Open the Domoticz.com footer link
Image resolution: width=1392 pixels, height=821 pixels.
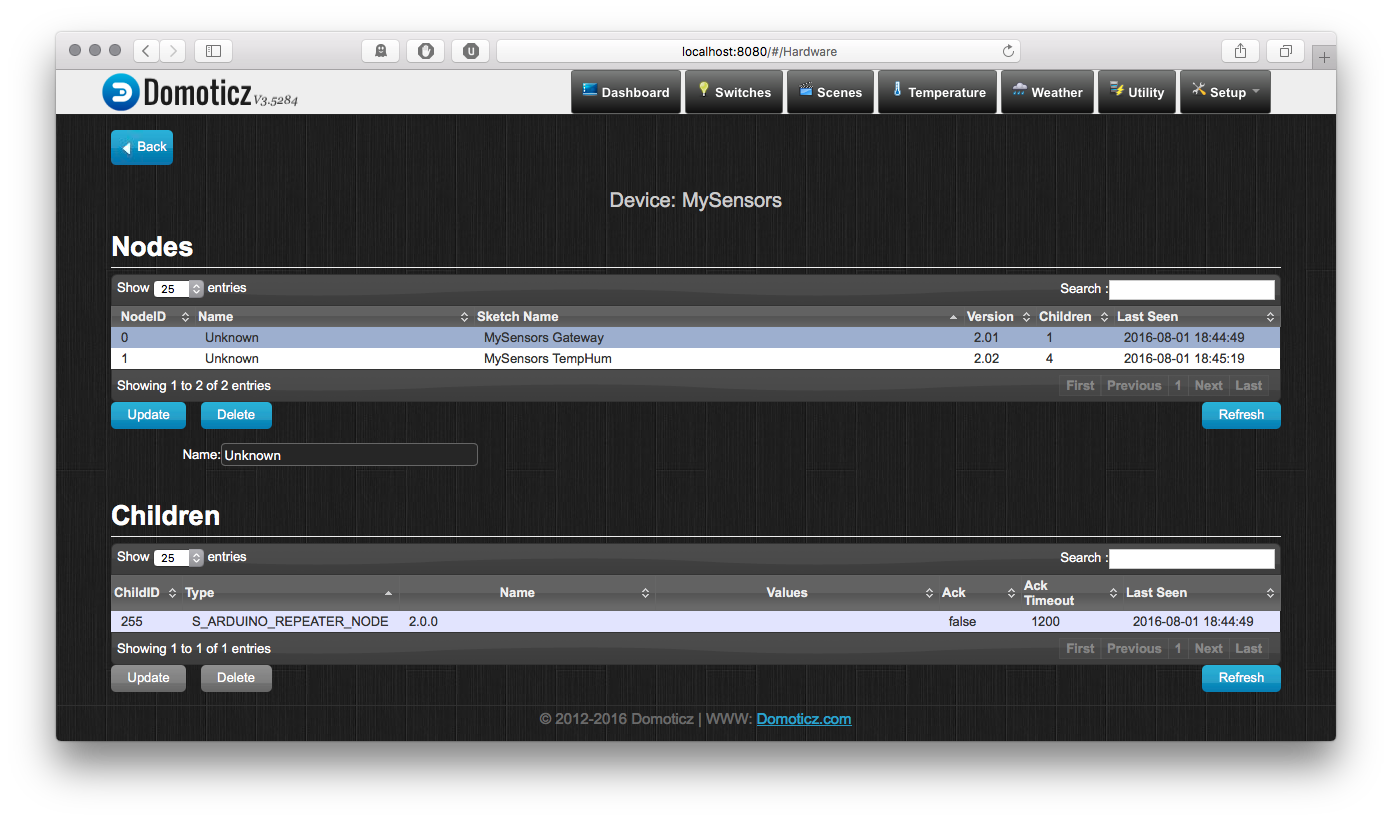[804, 719]
